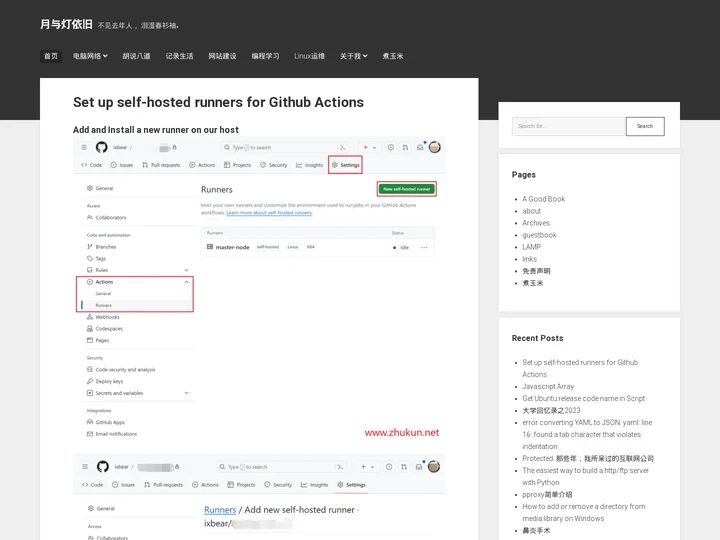
Task: Open the LAMP page link
Action: tap(531, 247)
